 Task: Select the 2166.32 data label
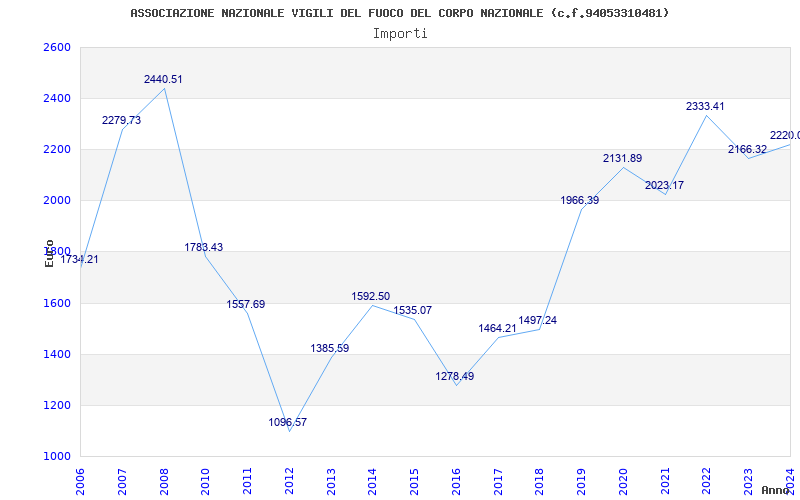click(747, 149)
